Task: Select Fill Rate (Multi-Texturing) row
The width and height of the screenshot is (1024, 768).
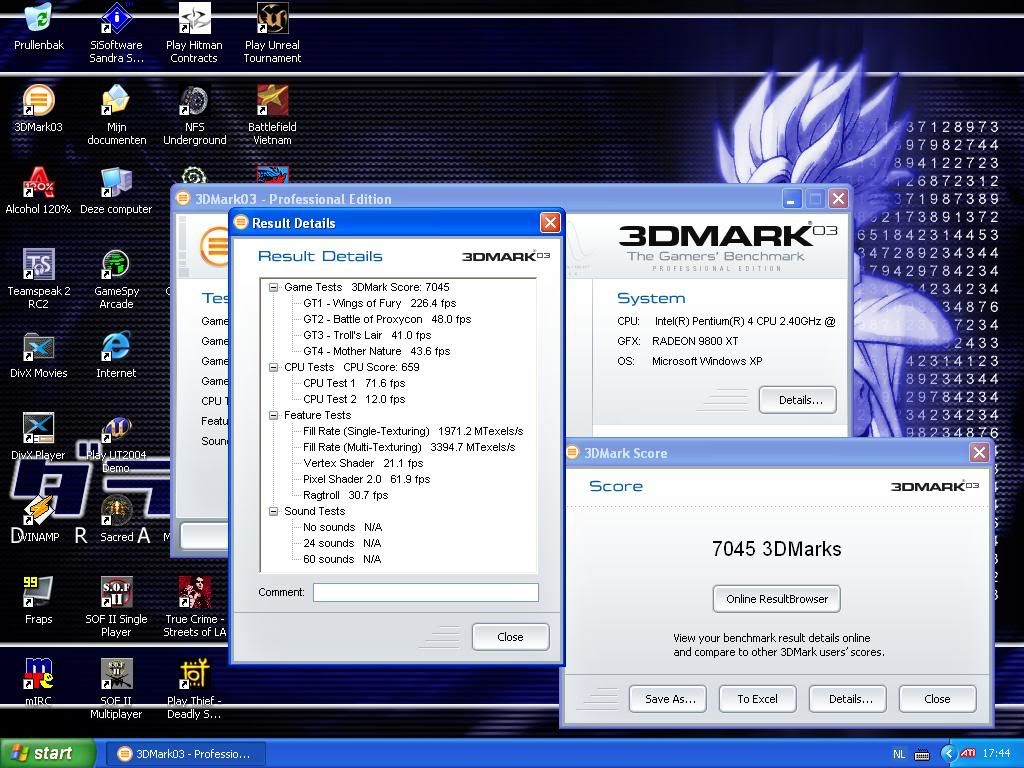Action: [409, 447]
